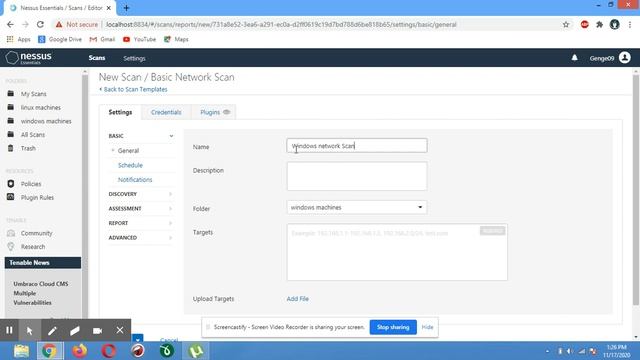Open the Save button dropdown arrow
Image resolution: width=640 pixels, height=360 pixels.
pos(138,338)
